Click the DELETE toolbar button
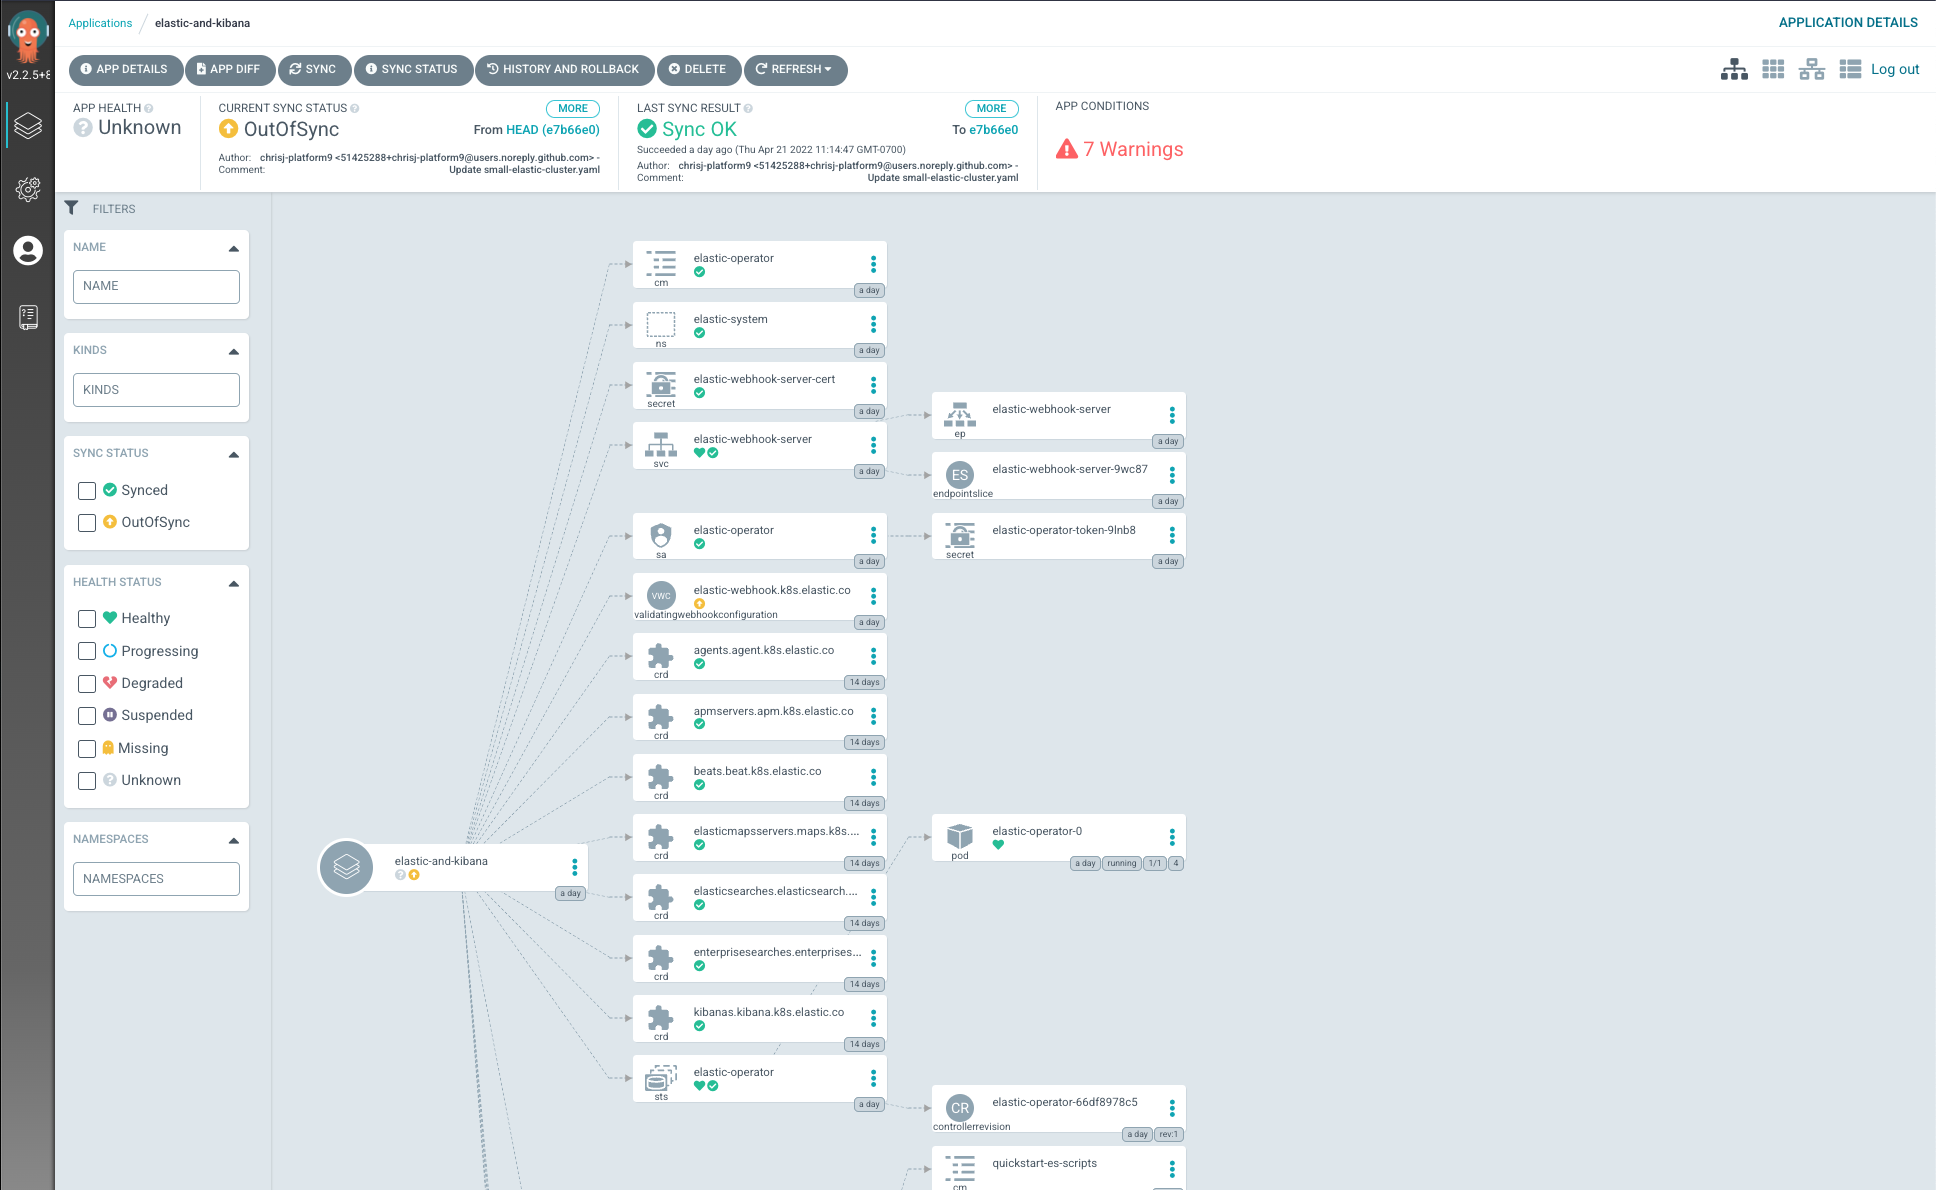 pos(698,70)
